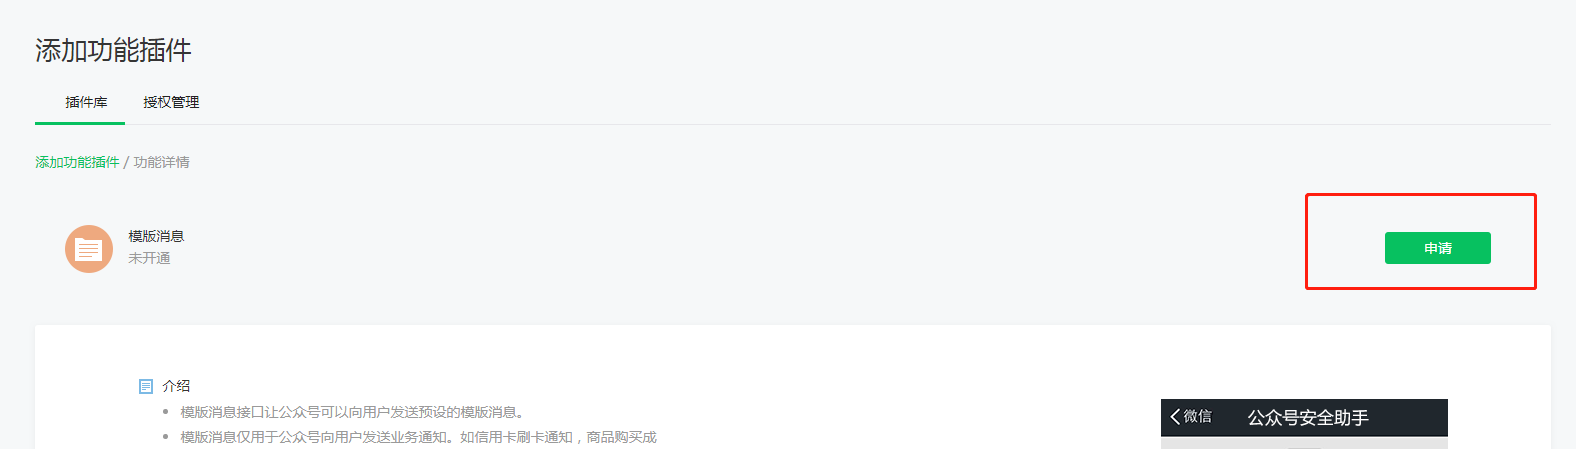Click the first bullet about 发送预设的模版消息
The image size is (1576, 449).
(x=352, y=412)
